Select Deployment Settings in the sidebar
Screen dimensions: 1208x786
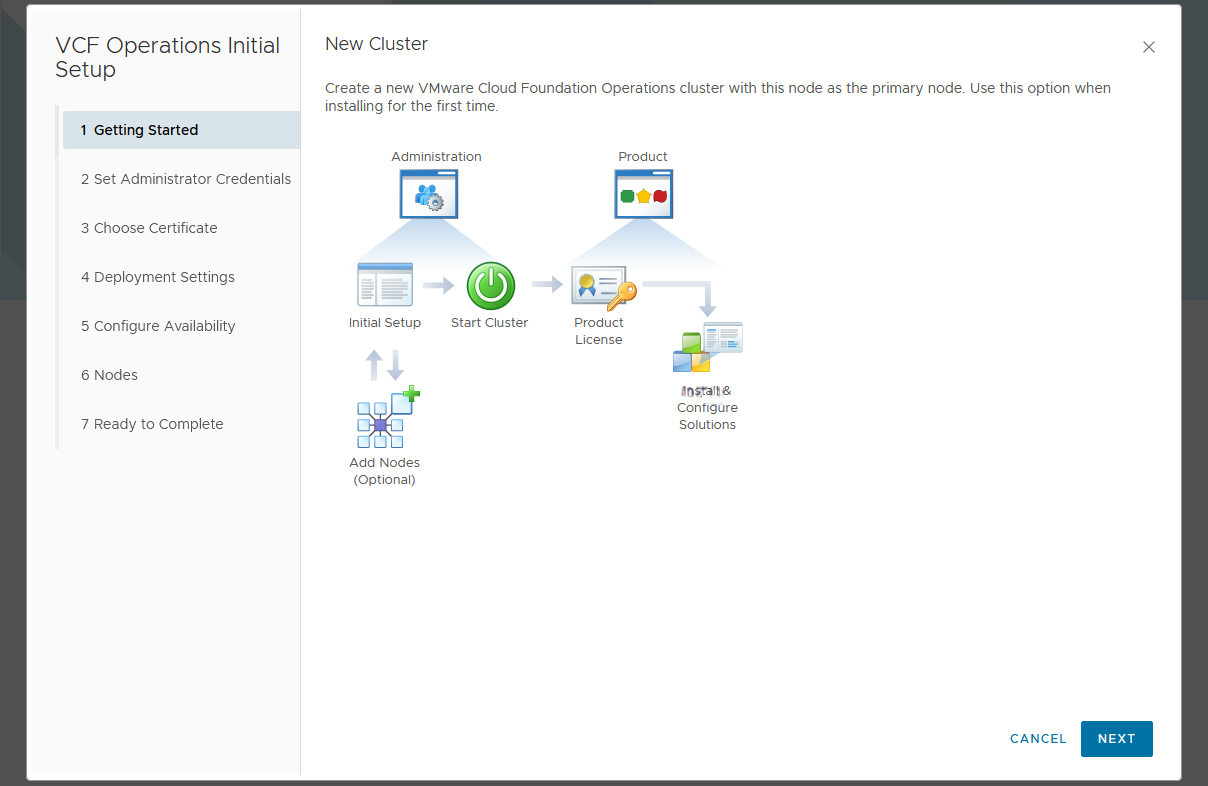click(158, 277)
